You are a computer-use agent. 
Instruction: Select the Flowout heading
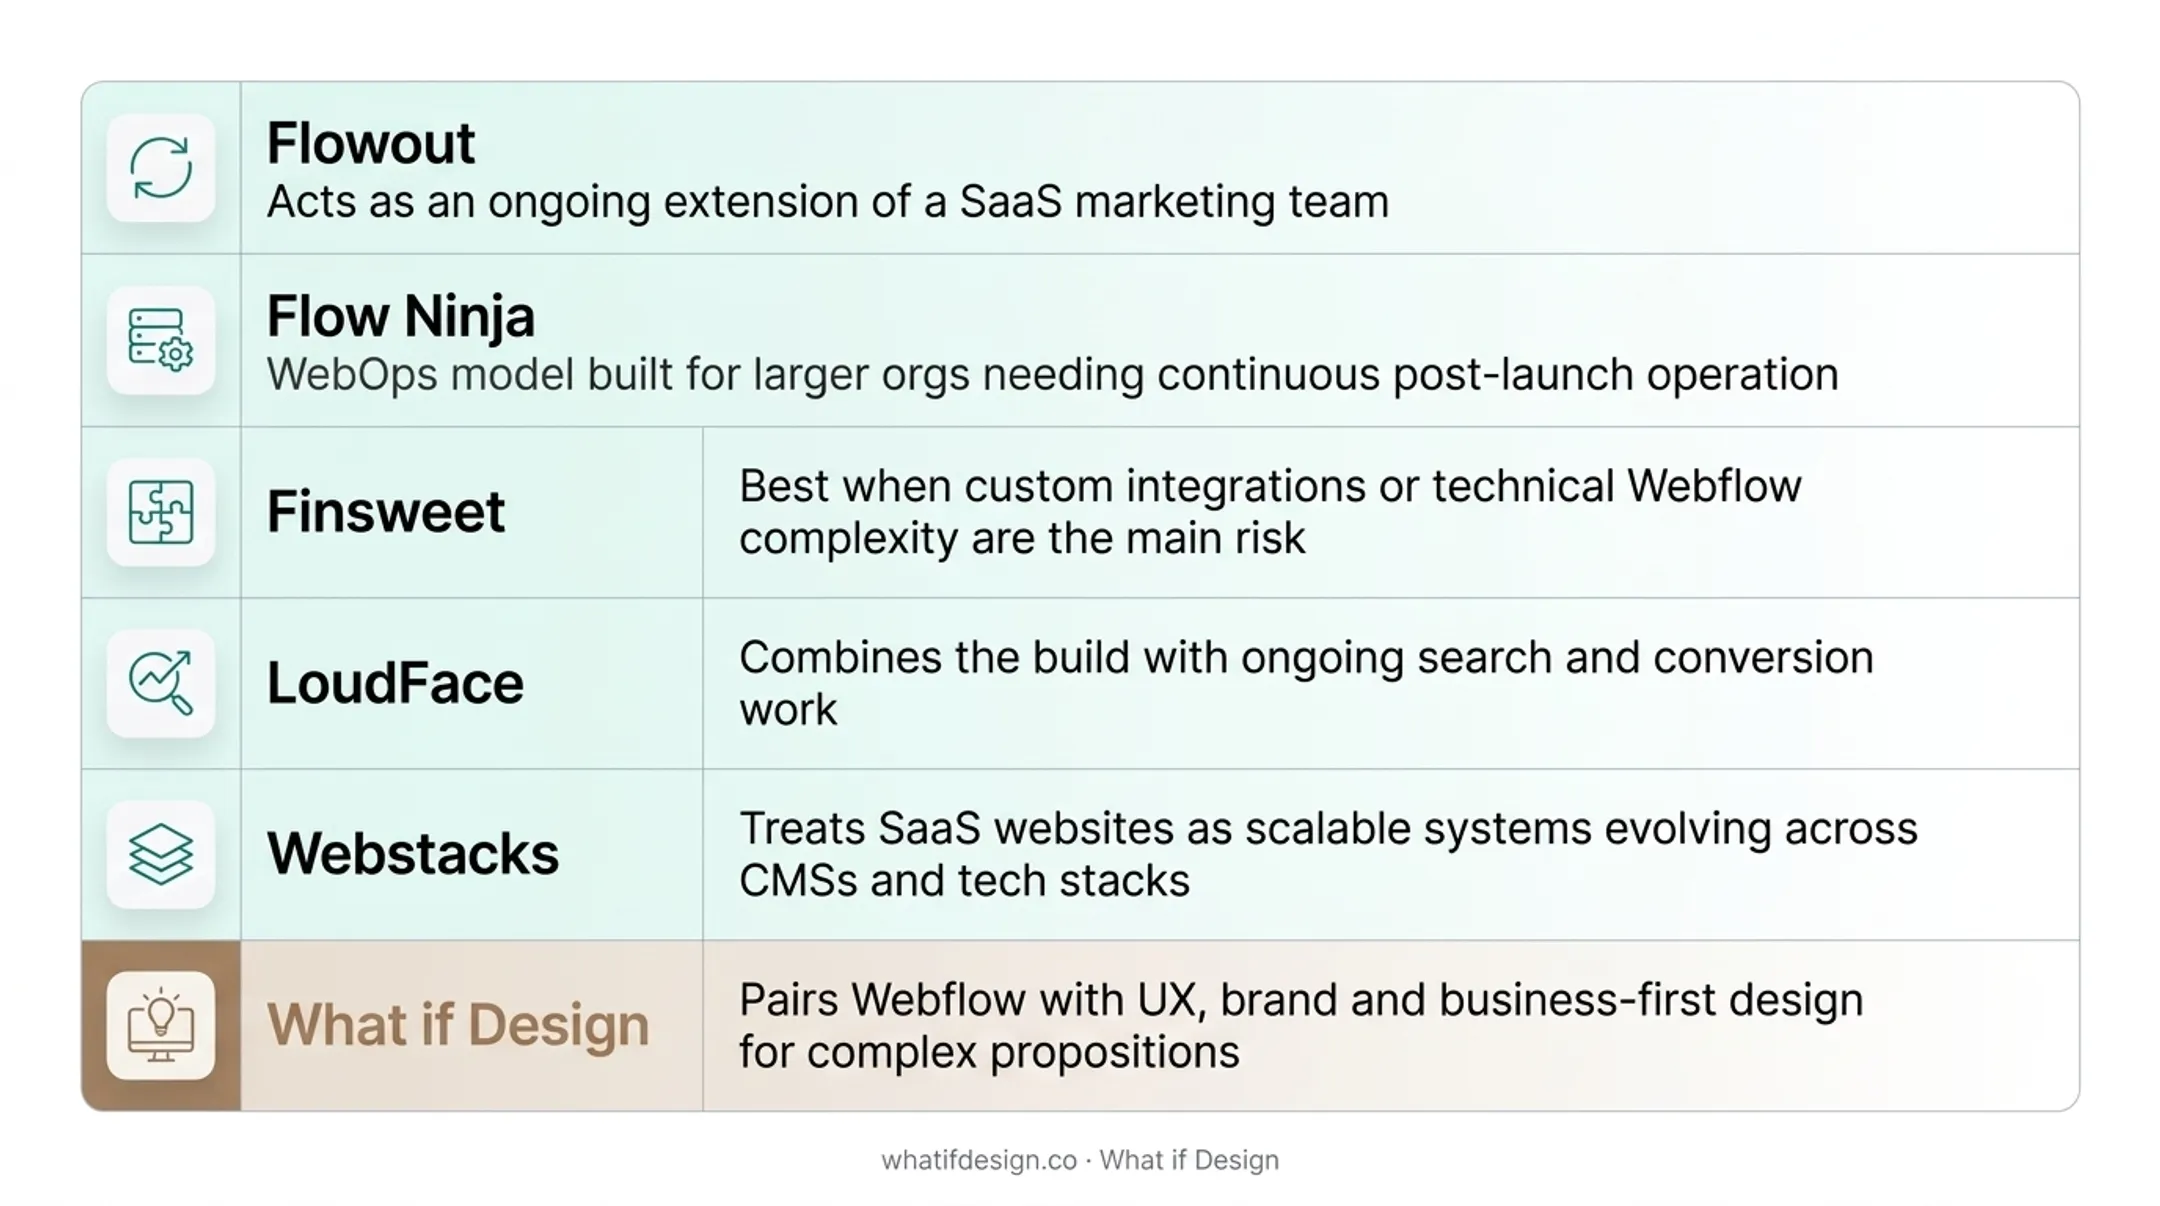[371, 143]
